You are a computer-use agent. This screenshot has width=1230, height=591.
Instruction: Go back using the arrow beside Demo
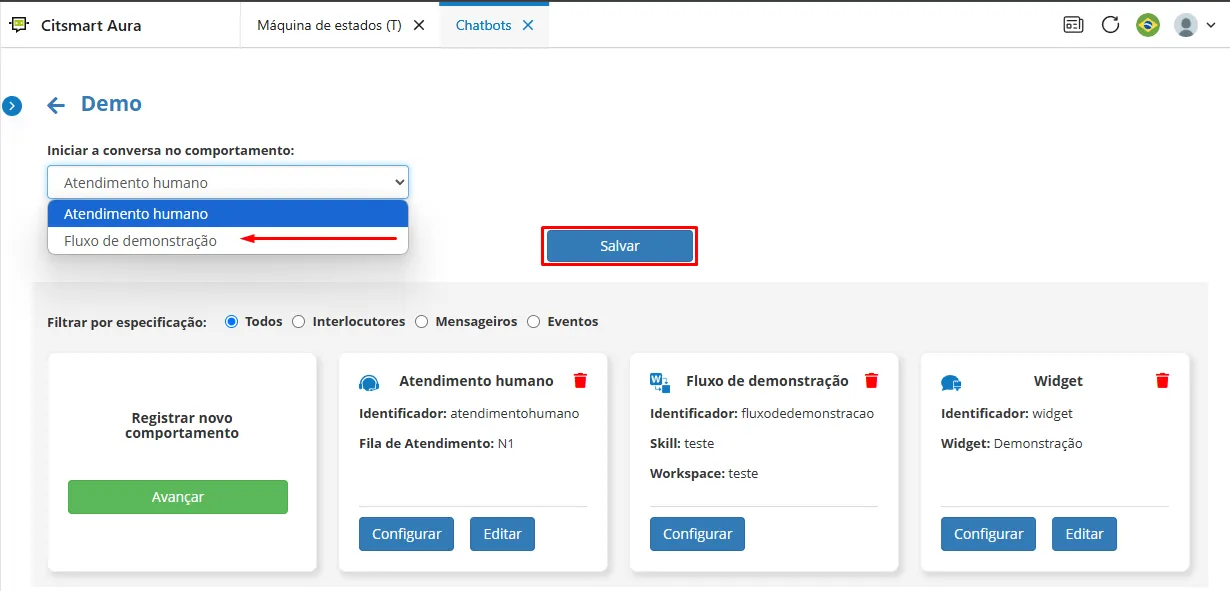[56, 105]
